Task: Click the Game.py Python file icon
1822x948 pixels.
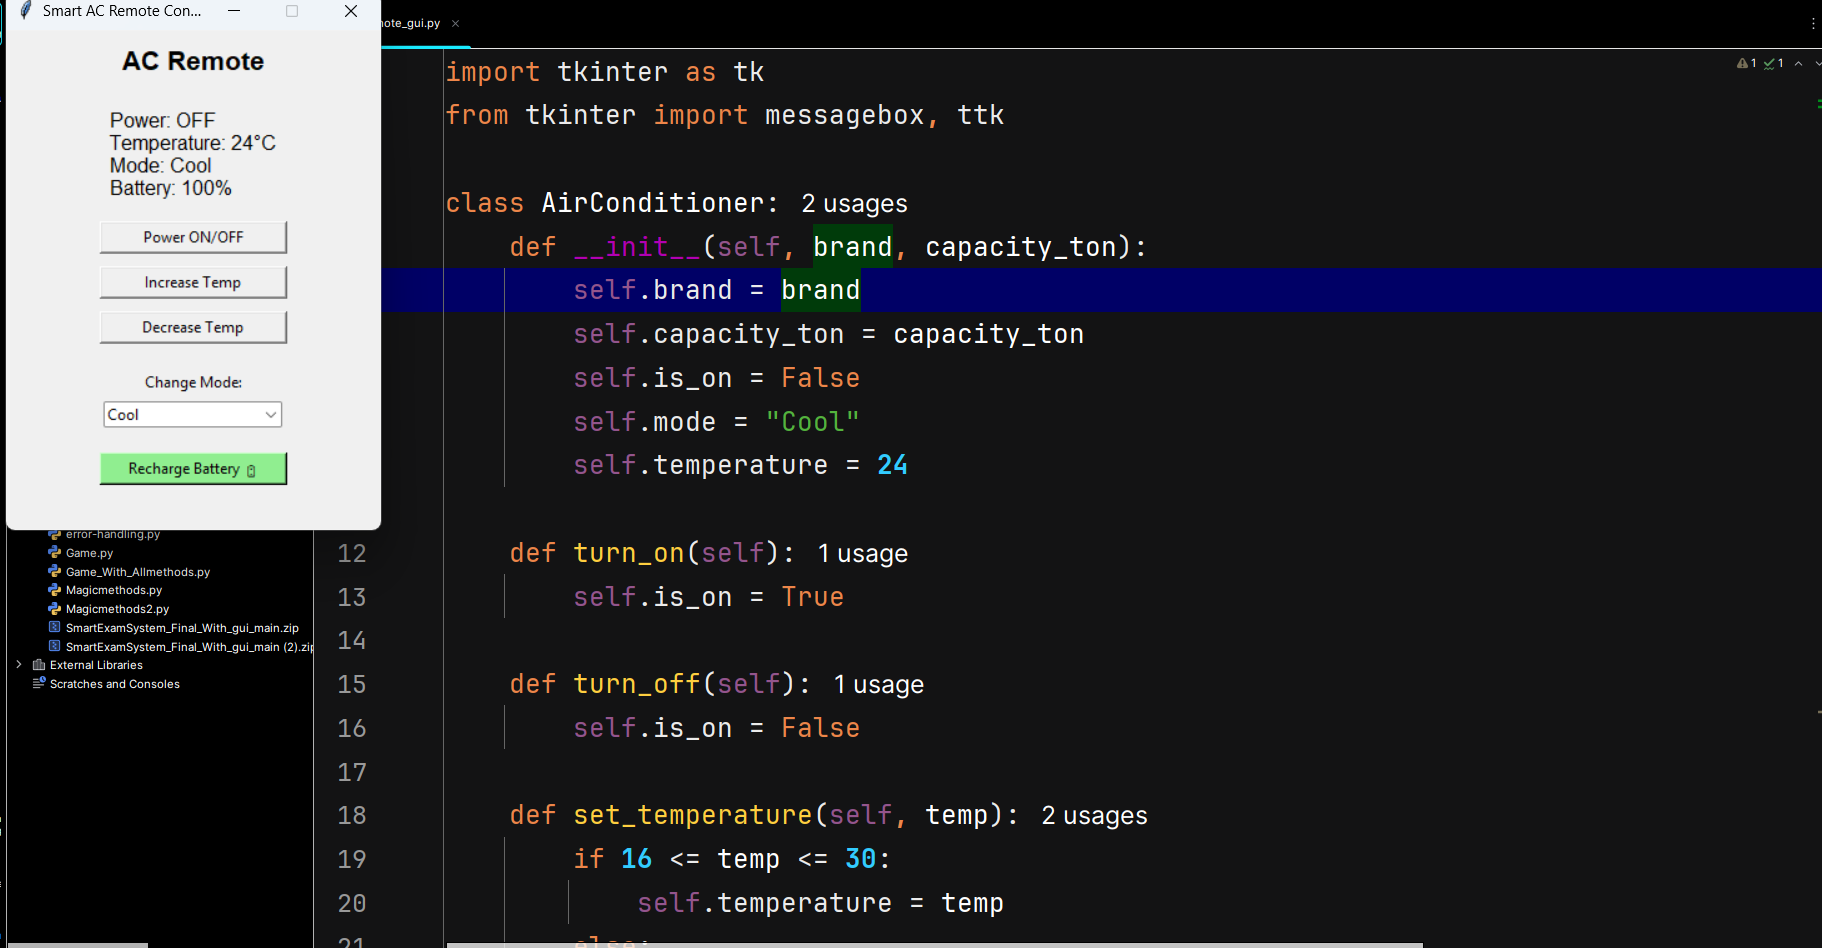Action: pyautogui.click(x=55, y=553)
